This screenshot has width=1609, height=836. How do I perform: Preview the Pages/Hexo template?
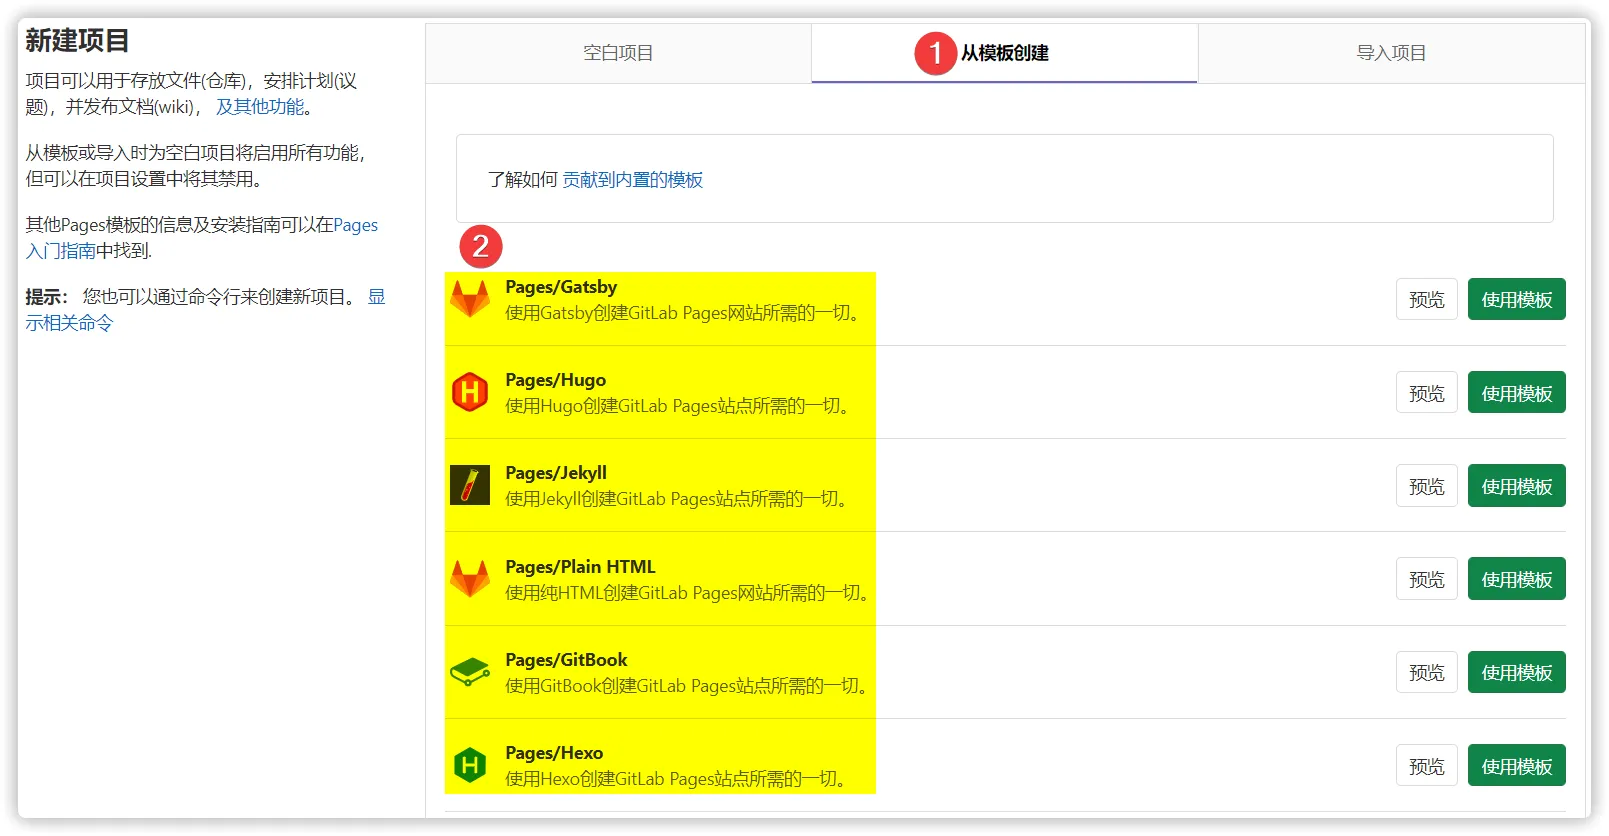coord(1426,766)
